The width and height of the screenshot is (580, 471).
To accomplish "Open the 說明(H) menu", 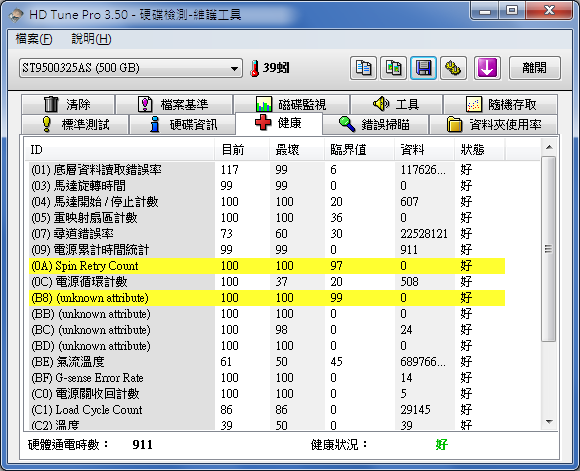I will (x=91, y=39).
